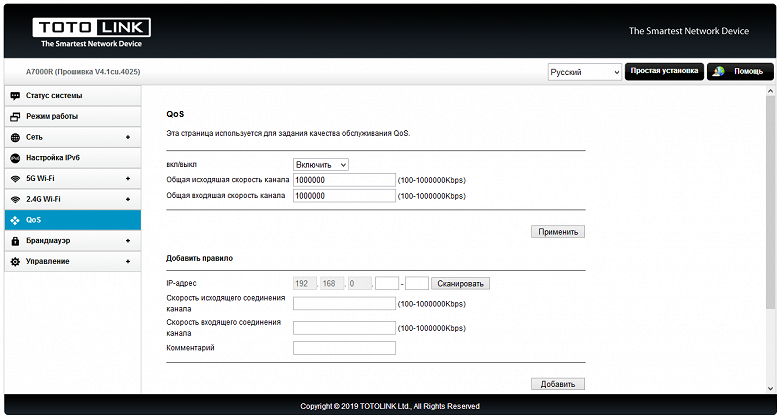Expand the Сеть submenu plus sign
Viewport: 780px width, 418px height.
tap(128, 137)
